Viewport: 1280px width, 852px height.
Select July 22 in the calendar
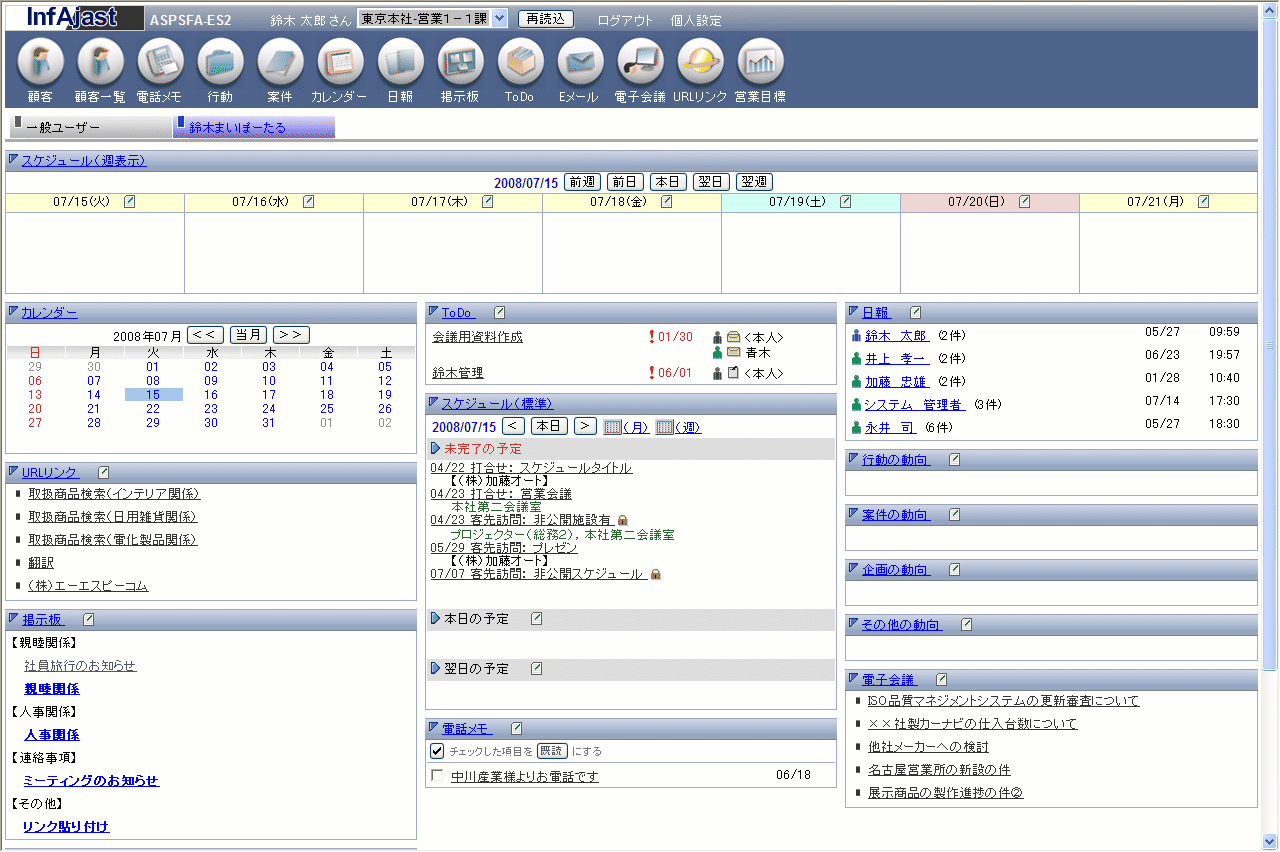152,409
